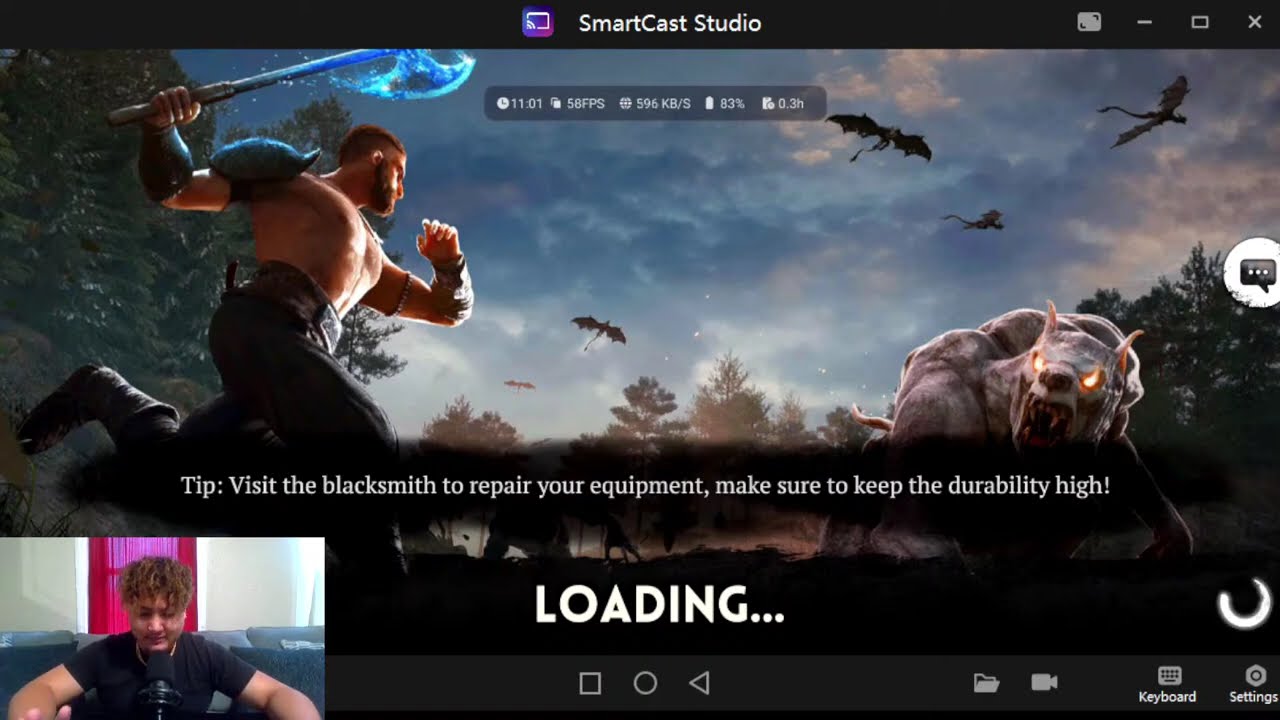Click the webcam overlay thumbnail

(162, 628)
